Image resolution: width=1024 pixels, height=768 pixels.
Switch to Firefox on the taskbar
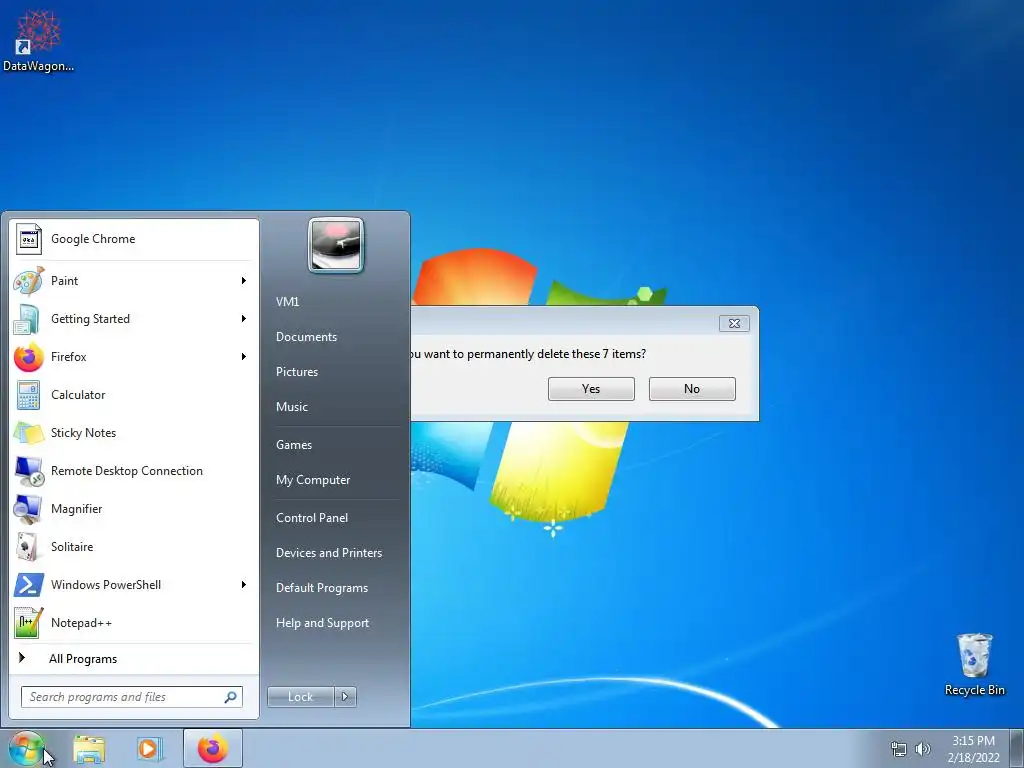pyautogui.click(x=213, y=748)
